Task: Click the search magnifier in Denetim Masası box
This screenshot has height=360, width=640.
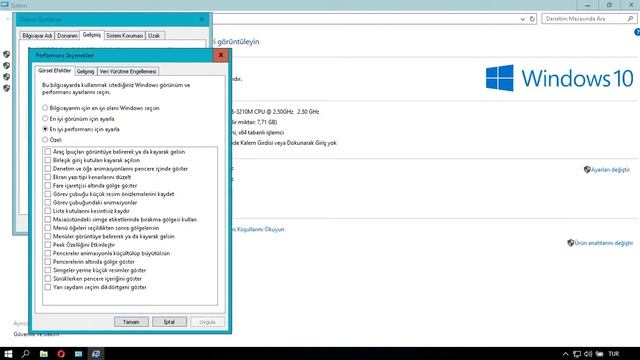Action: click(630, 19)
